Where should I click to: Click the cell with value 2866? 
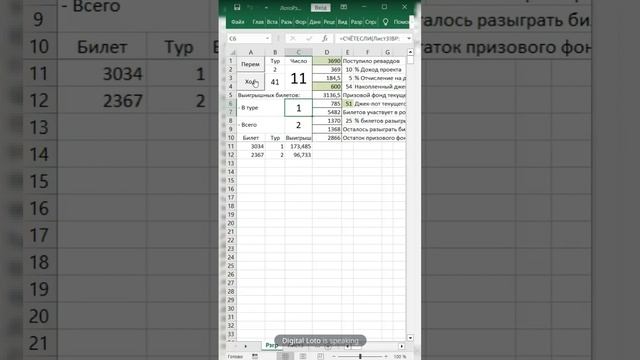[x=327, y=138]
